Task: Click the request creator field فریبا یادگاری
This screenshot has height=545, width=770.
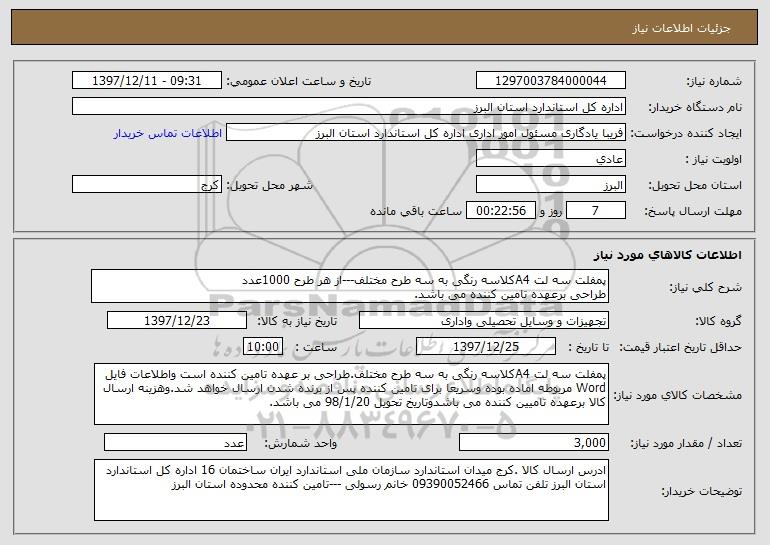Action: click(x=426, y=133)
